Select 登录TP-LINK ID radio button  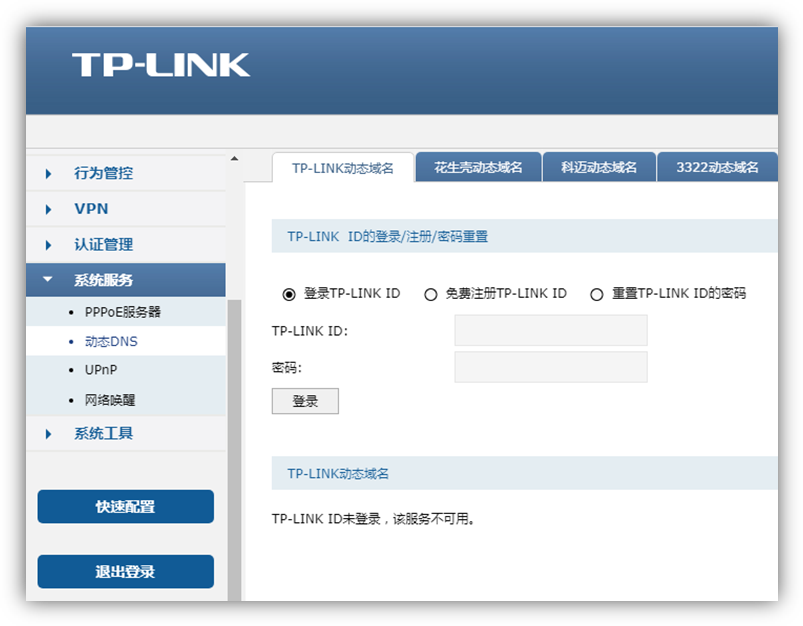click(x=289, y=295)
